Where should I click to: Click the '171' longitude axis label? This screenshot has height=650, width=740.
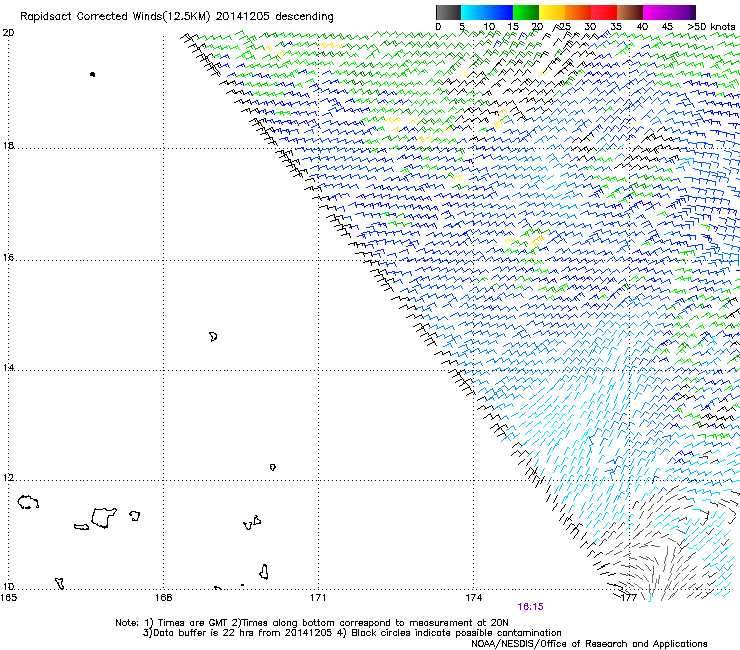pyautogui.click(x=318, y=598)
